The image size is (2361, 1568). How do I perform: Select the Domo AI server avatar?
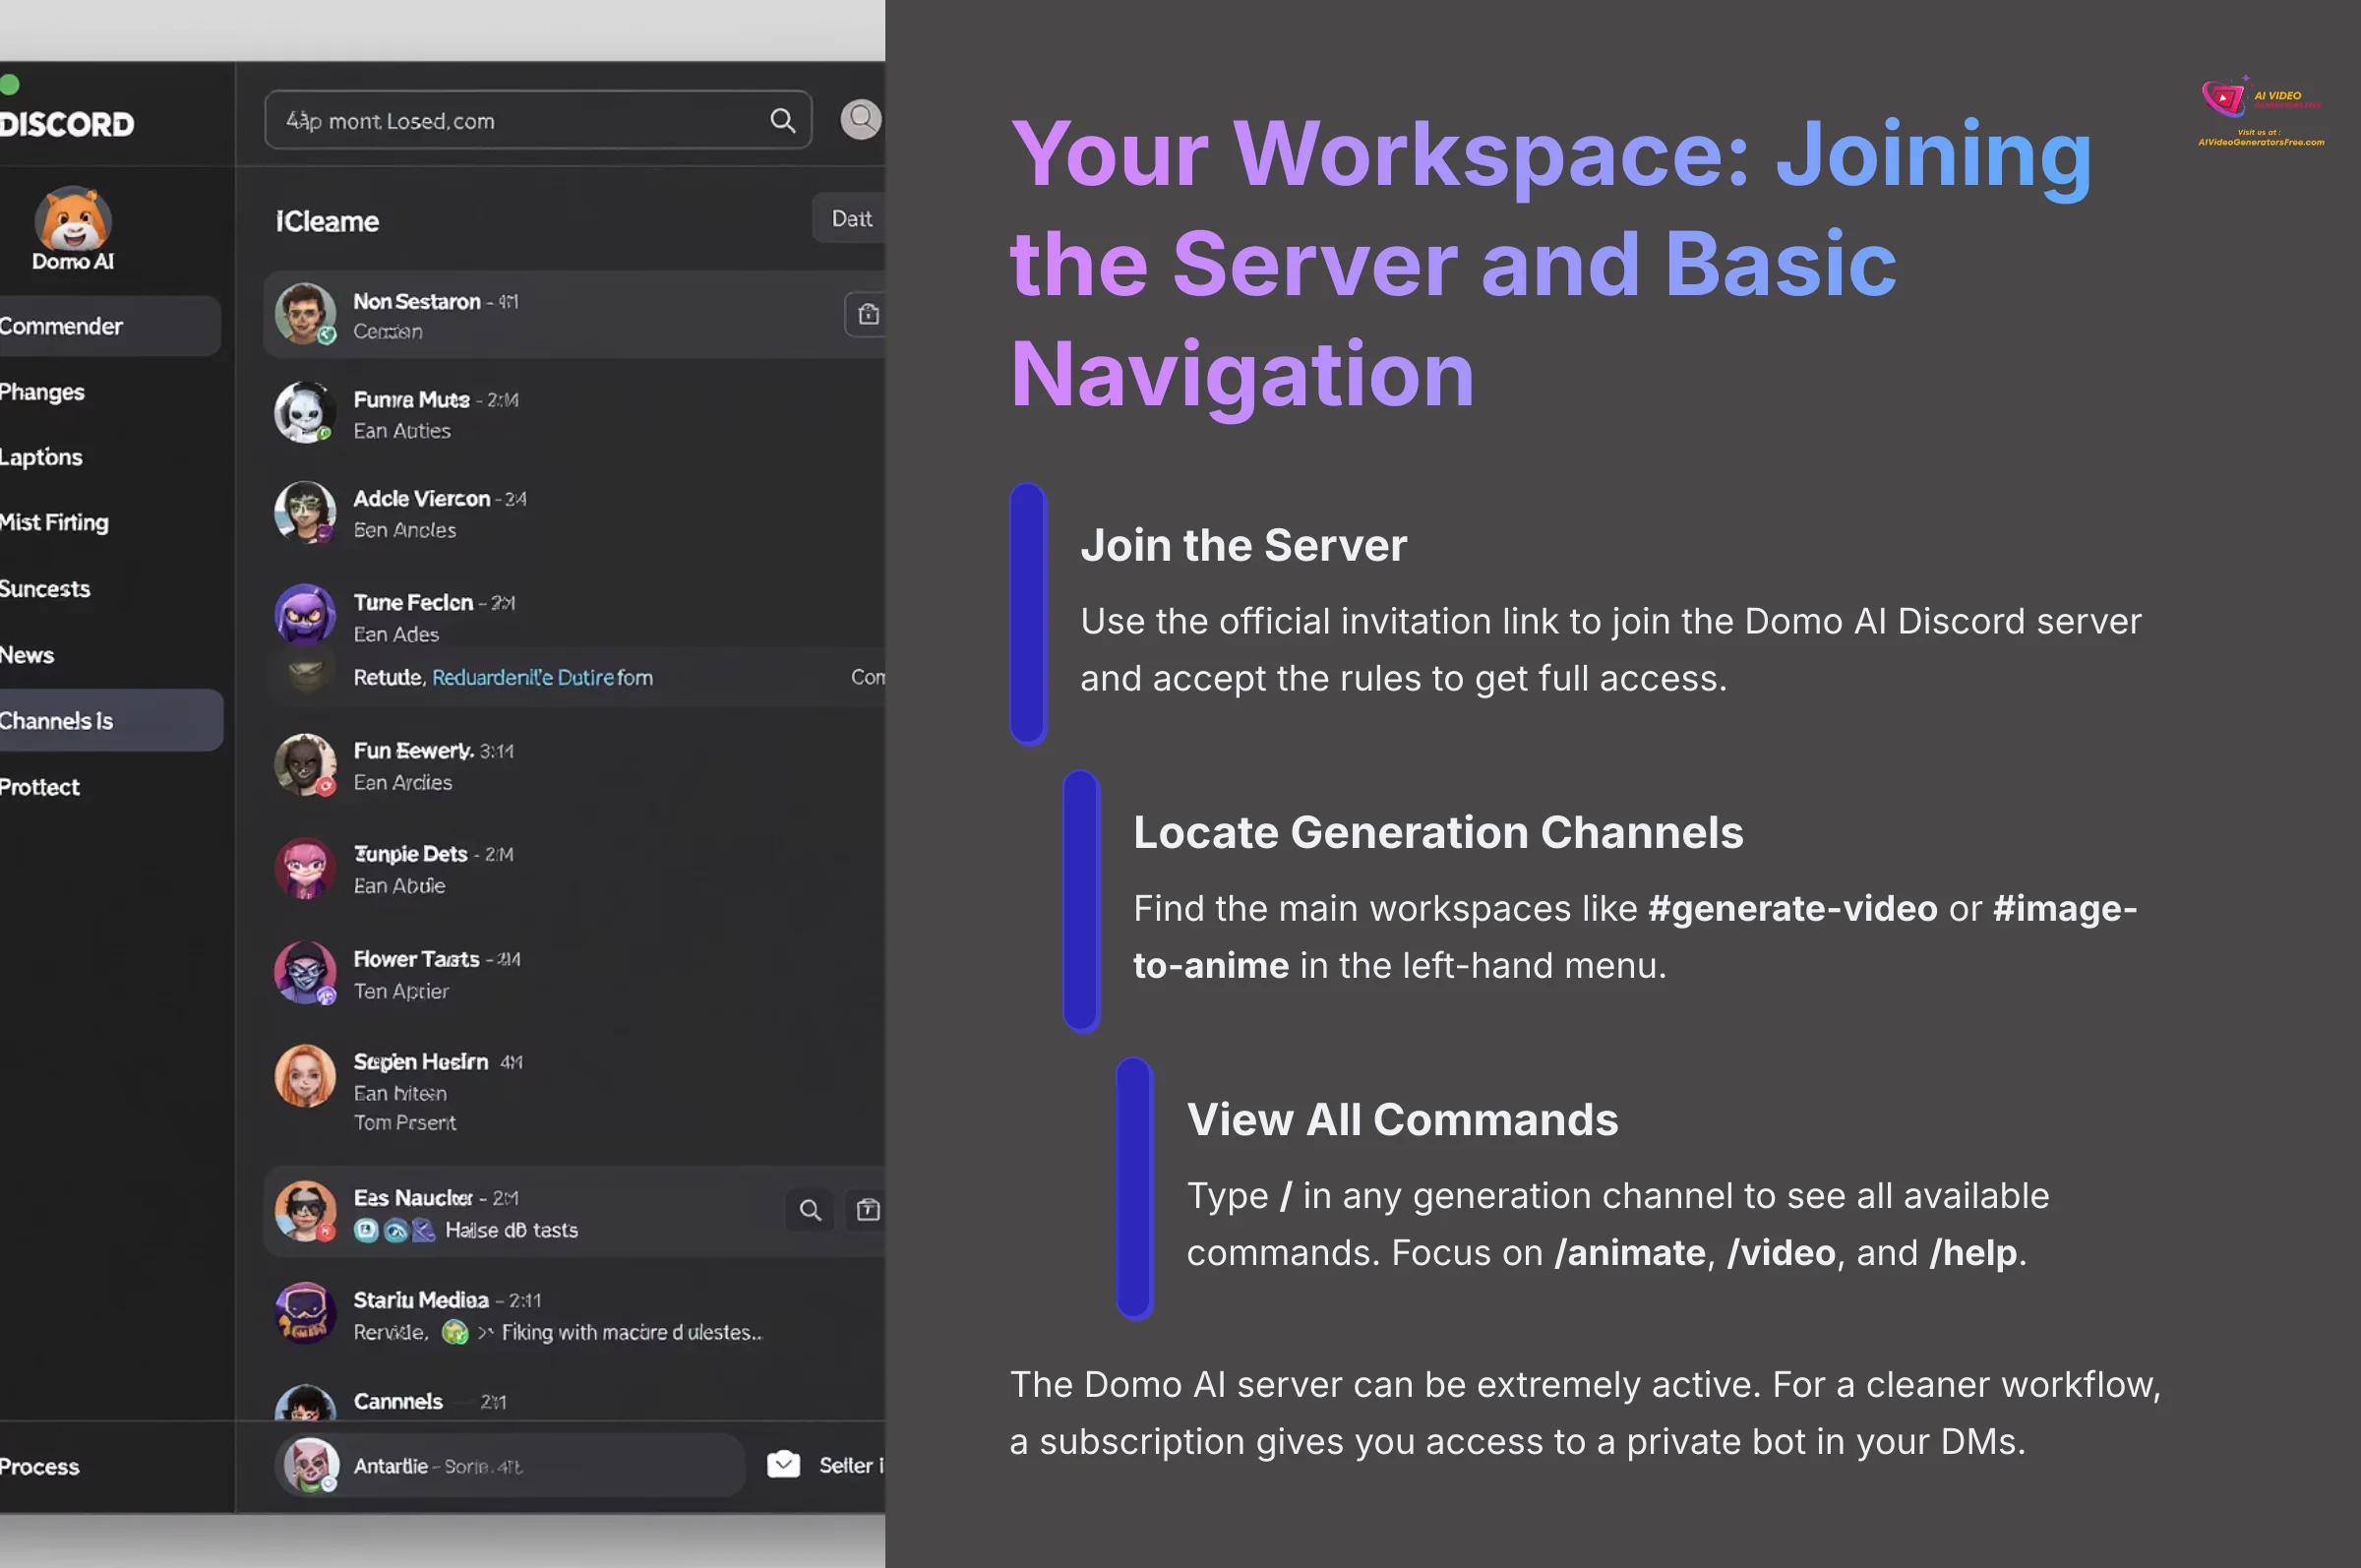(73, 218)
